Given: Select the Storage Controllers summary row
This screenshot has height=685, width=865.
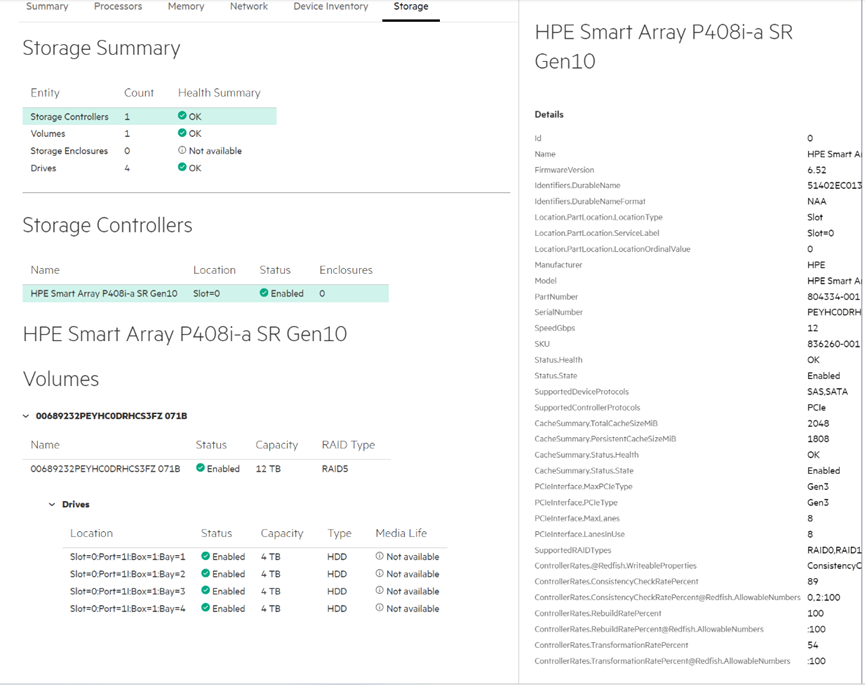Looking at the screenshot, I should (149, 116).
